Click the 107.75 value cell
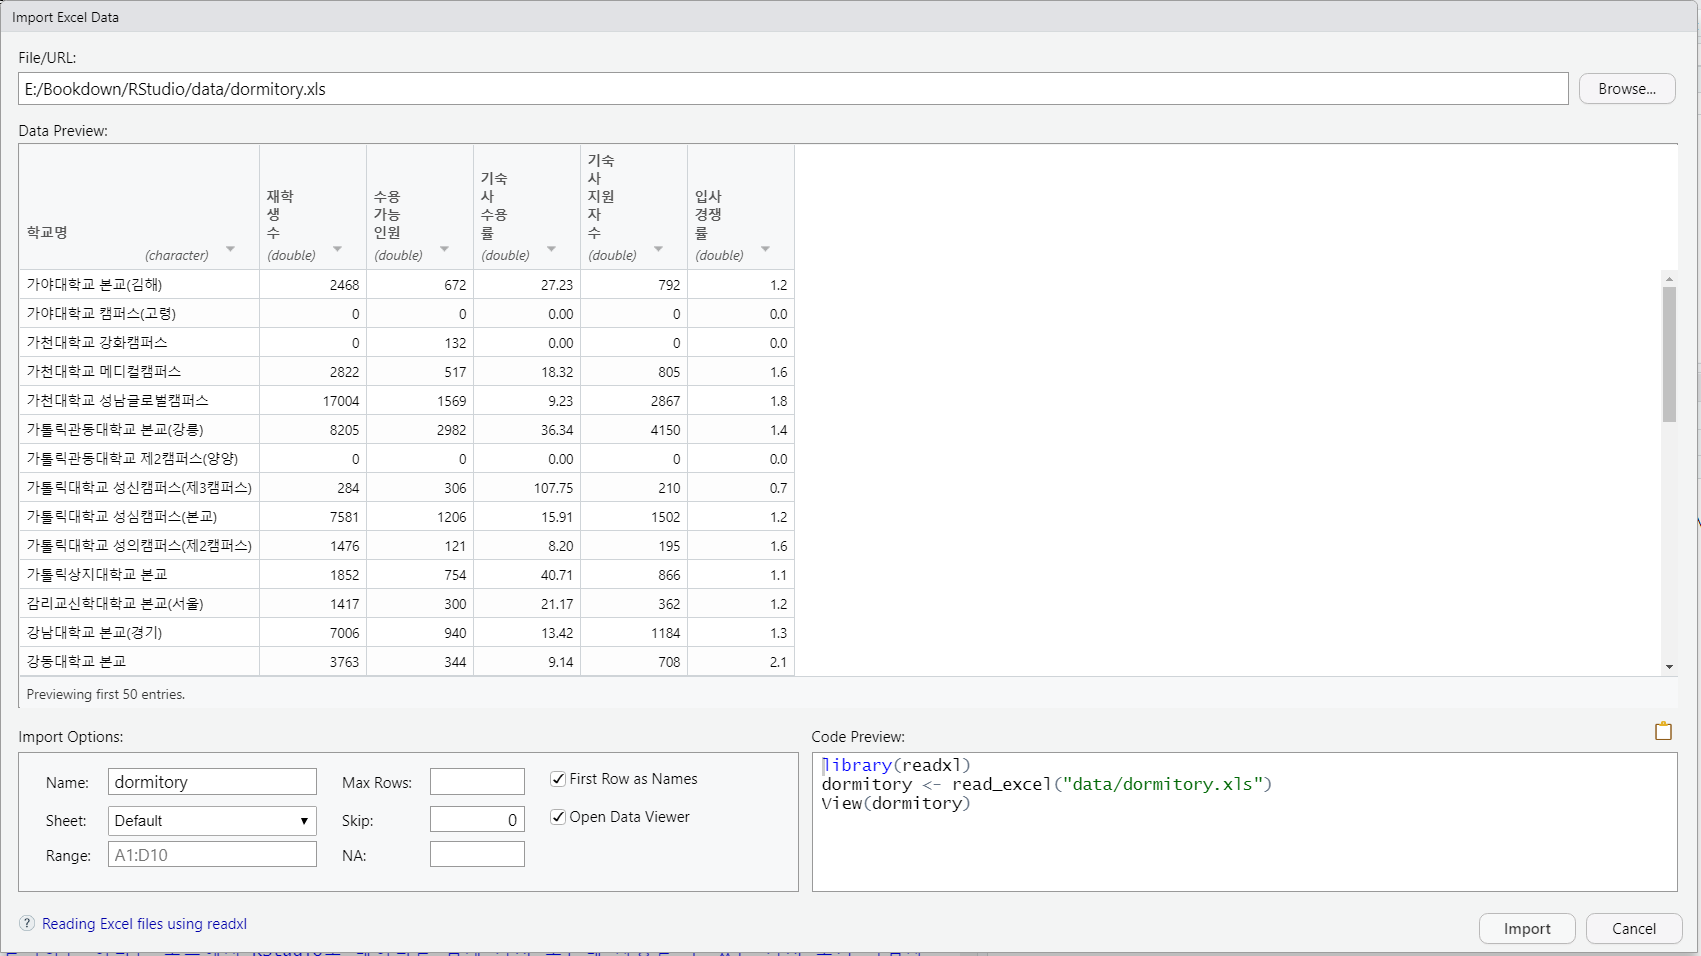This screenshot has width=1701, height=956. [x=527, y=488]
